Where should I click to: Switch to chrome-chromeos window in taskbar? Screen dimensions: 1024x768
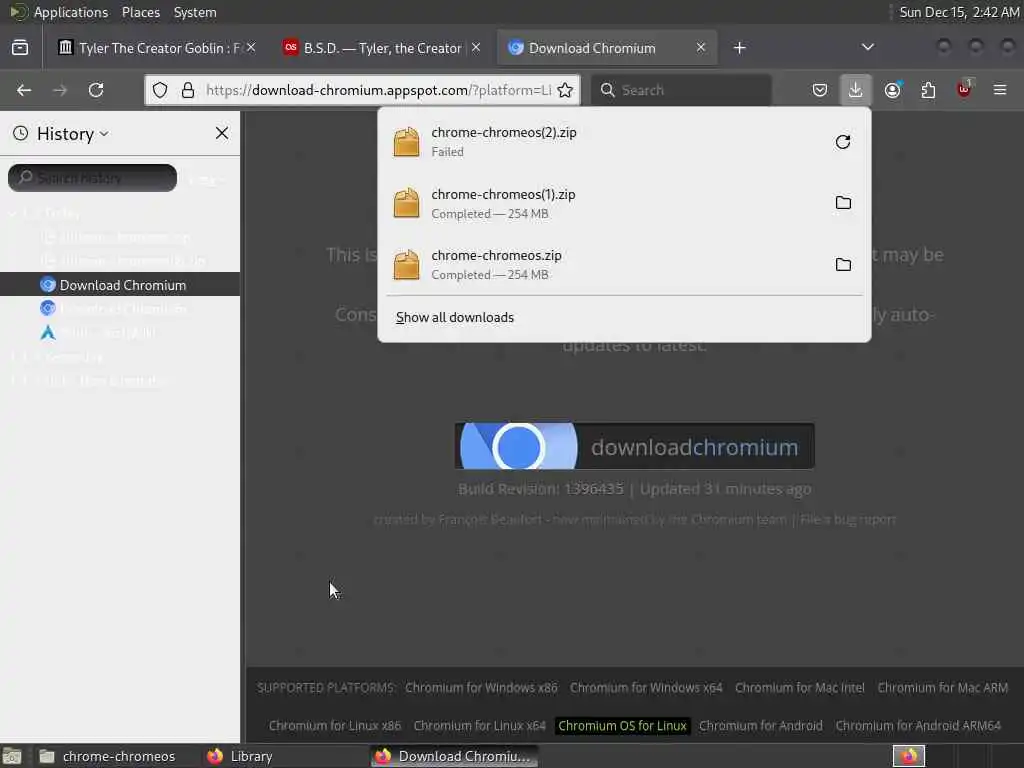coord(108,756)
